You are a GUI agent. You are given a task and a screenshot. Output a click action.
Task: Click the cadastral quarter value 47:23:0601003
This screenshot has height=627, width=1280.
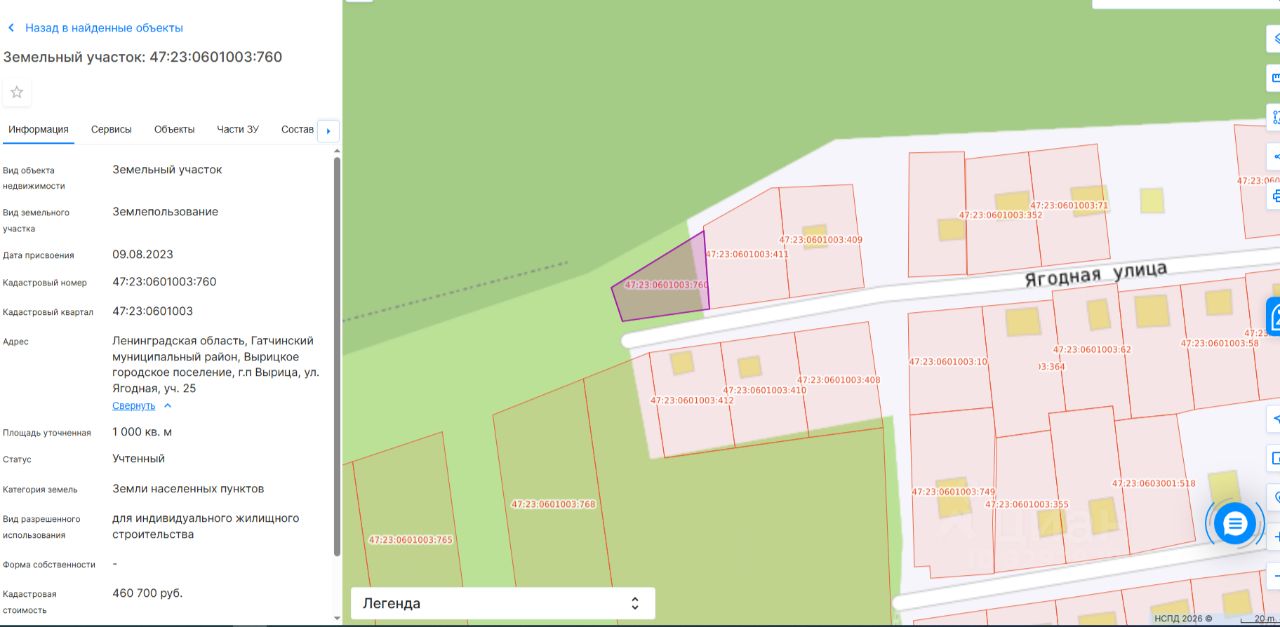[153, 311]
